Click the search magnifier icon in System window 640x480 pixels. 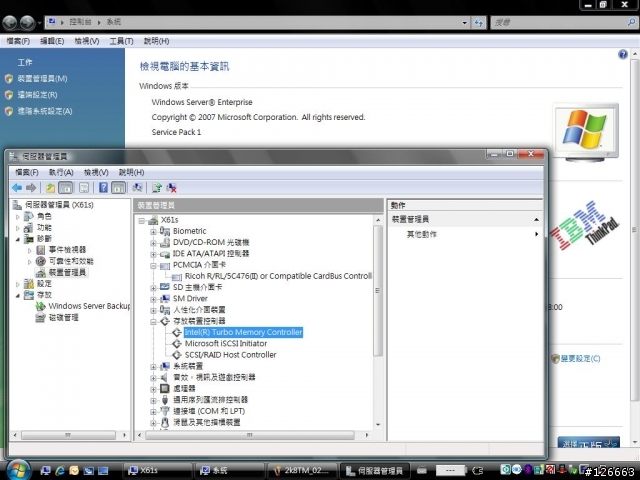[631, 22]
